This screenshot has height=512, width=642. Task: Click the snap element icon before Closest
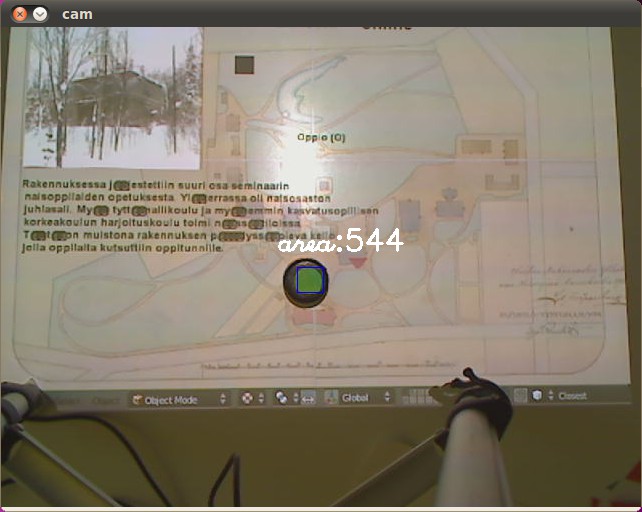tap(537, 395)
